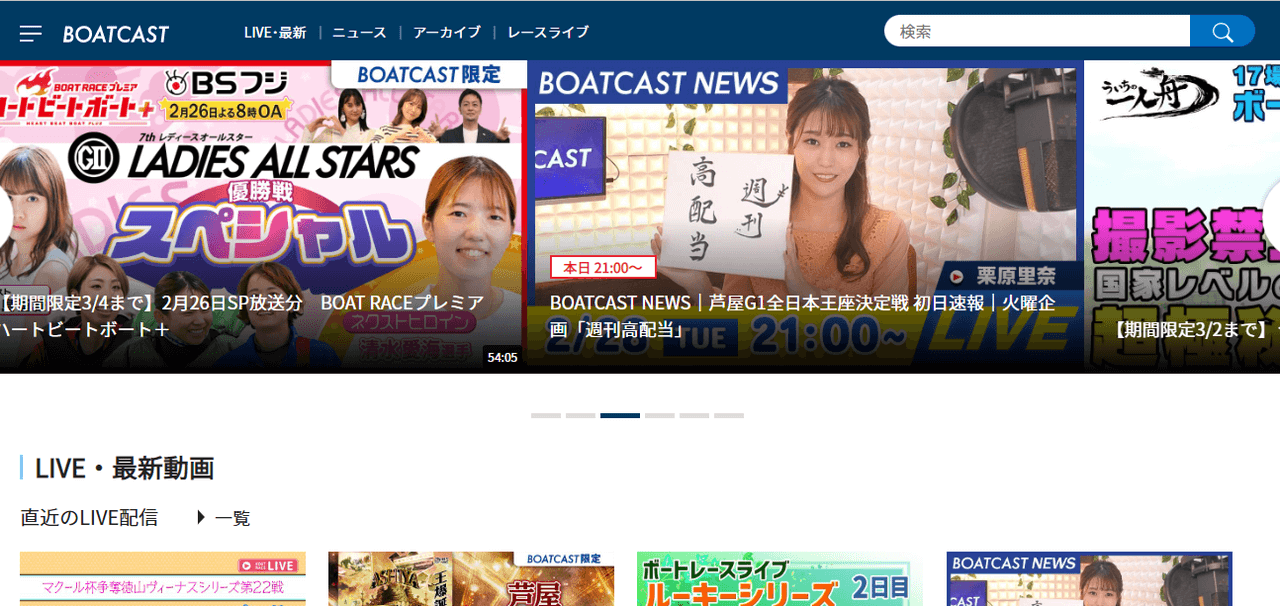This screenshot has height=606, width=1280.
Task: Open the マクール杯争奪 live thumbnail
Action: click(x=163, y=579)
